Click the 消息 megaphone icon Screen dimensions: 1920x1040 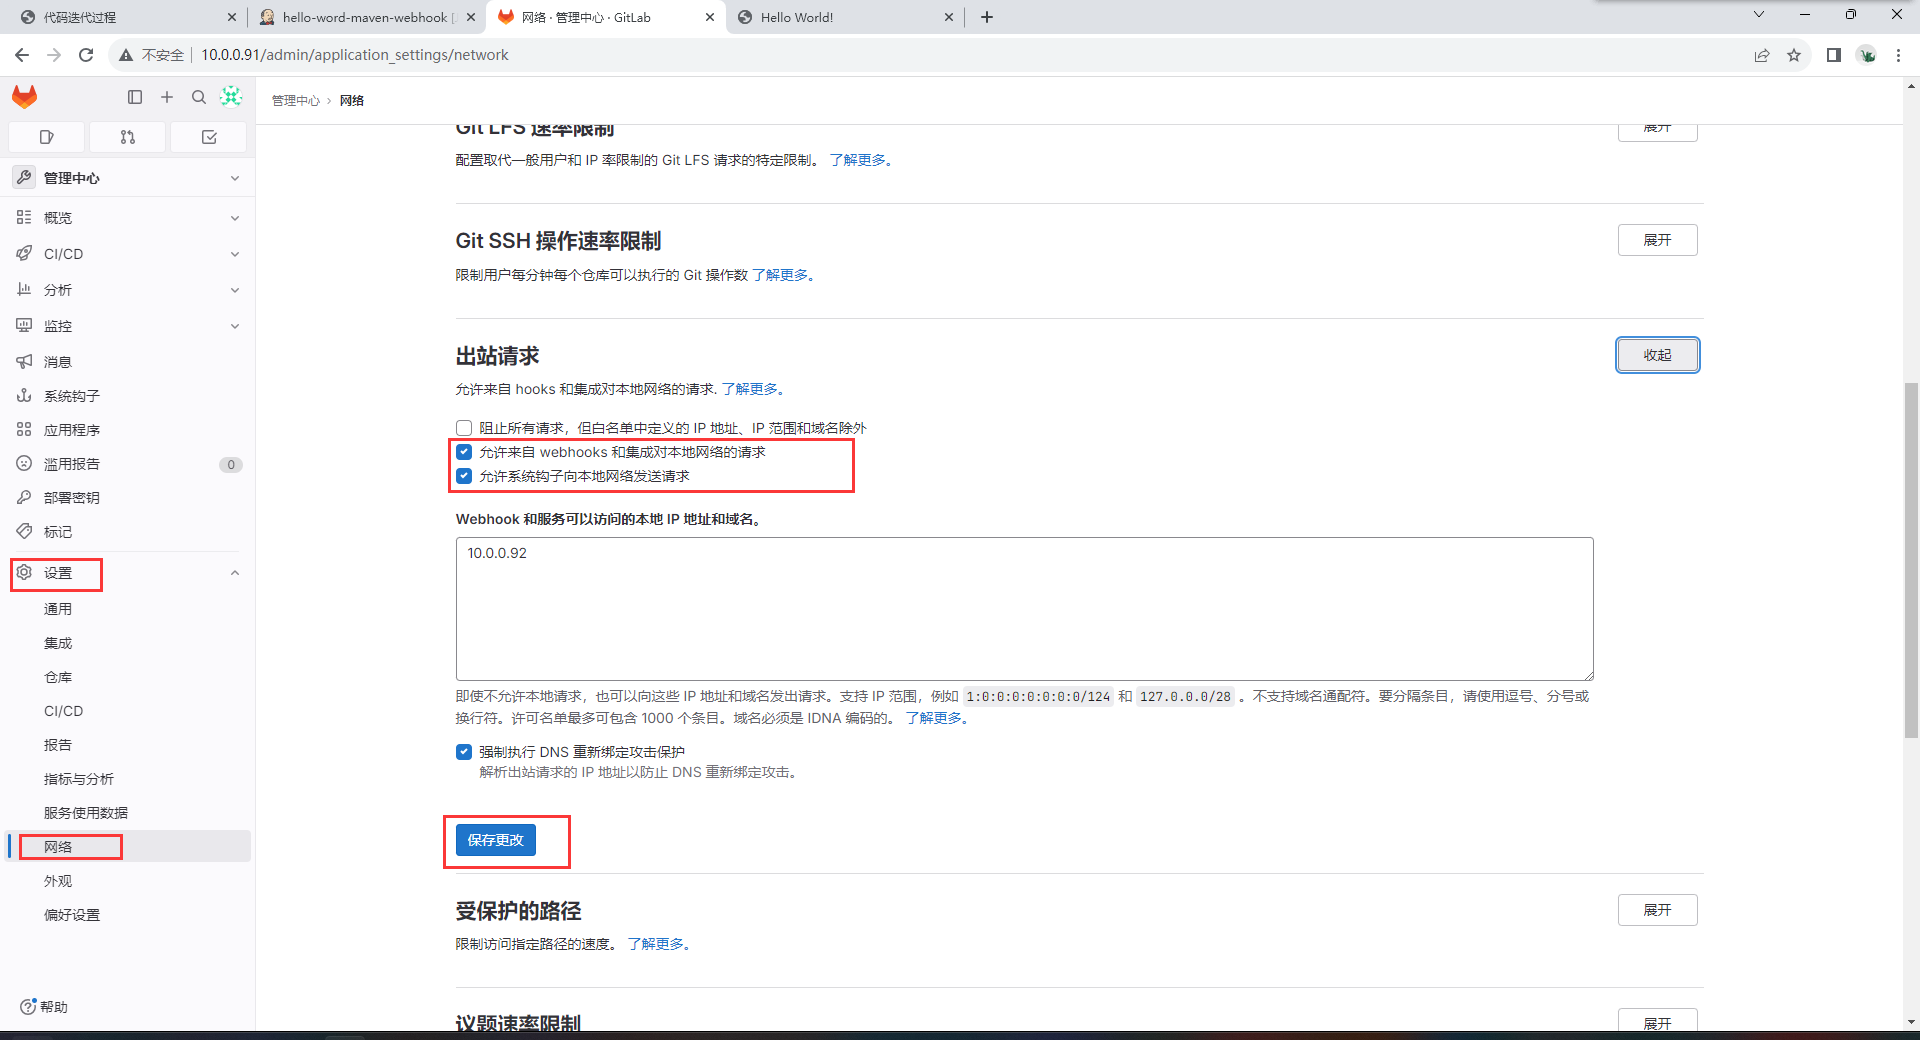[x=24, y=361]
